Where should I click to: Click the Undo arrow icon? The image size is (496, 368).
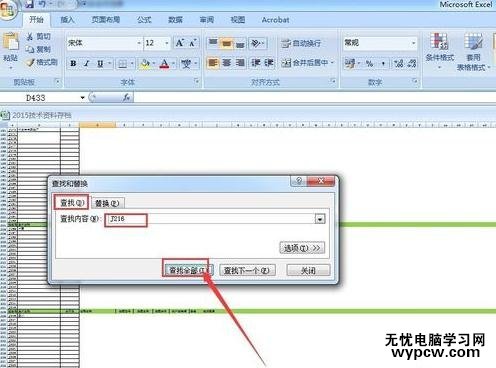tap(42, 4)
